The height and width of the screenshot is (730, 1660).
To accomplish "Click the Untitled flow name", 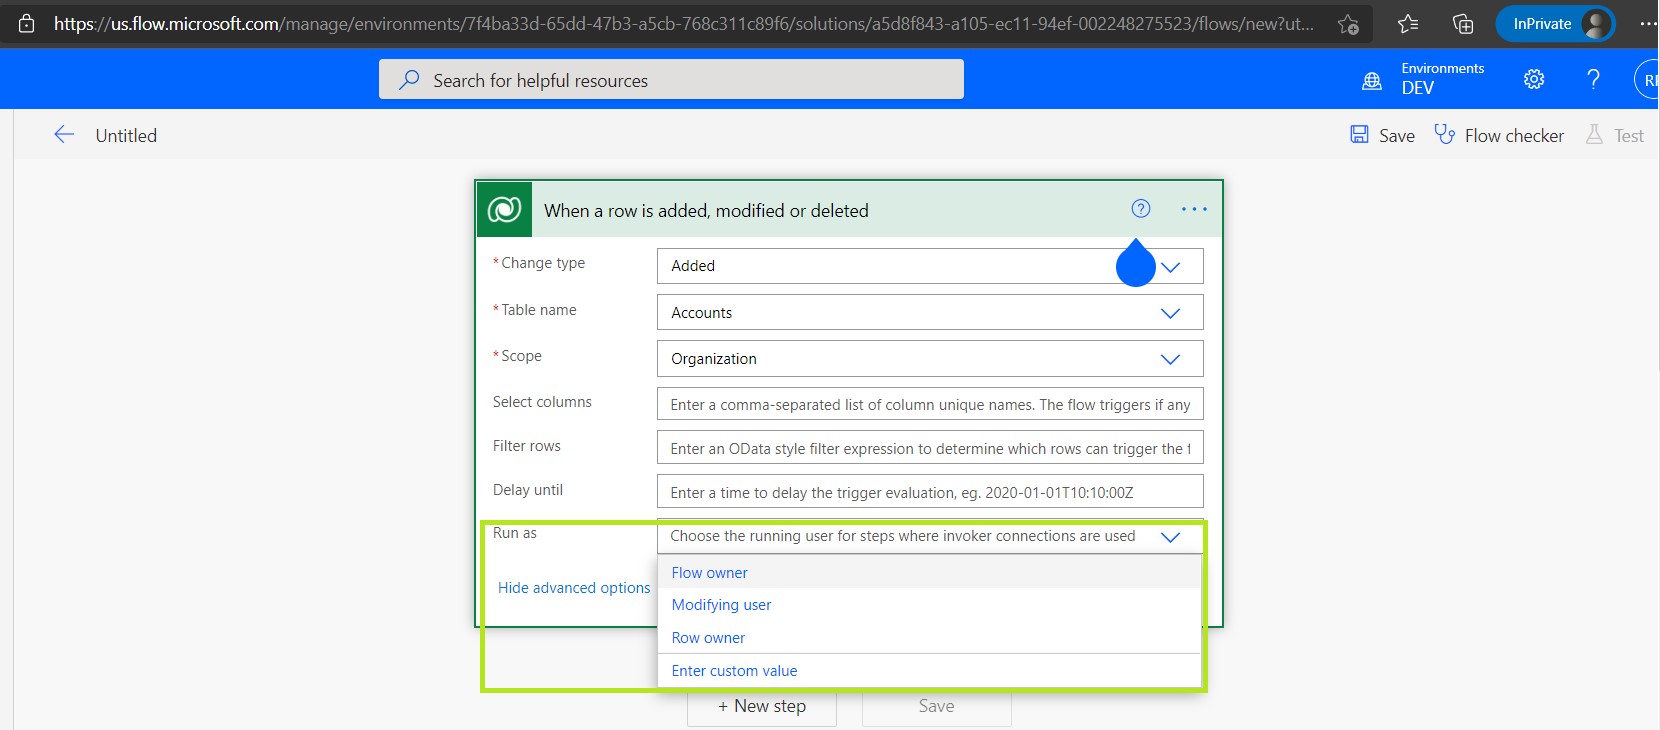I will [x=126, y=135].
